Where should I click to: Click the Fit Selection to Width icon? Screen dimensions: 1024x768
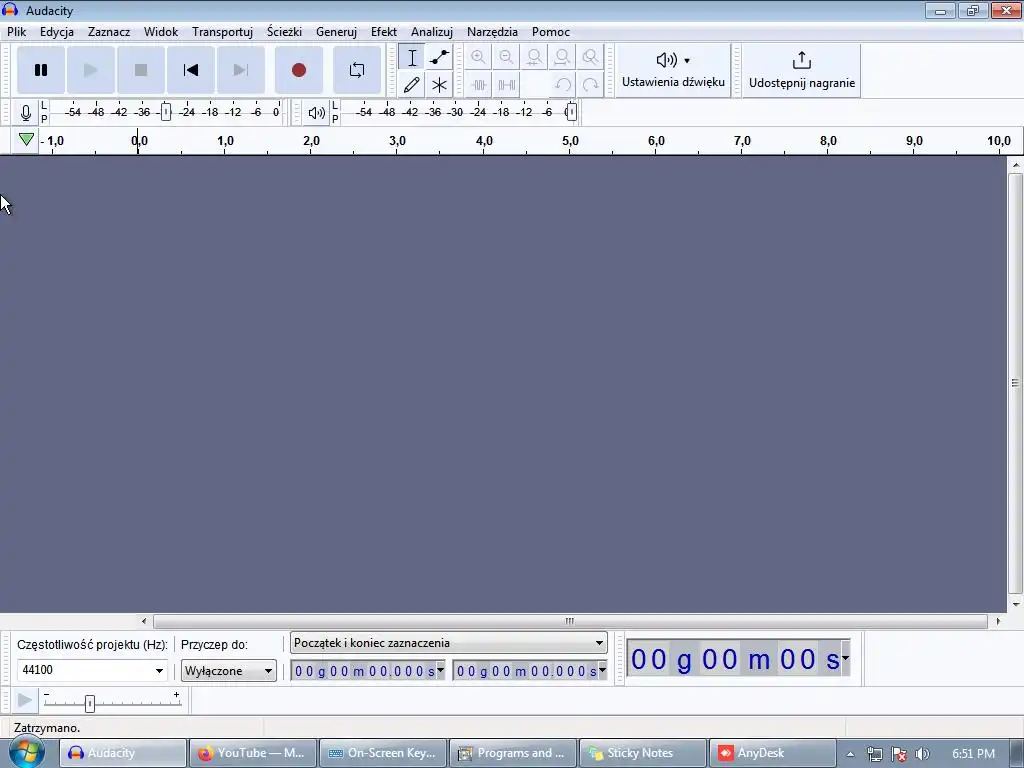point(534,57)
